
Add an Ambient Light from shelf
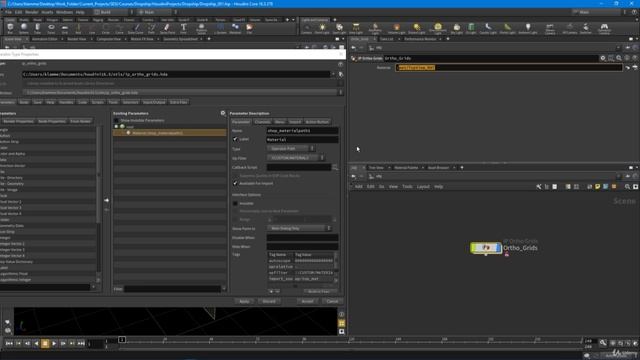tap(528, 29)
